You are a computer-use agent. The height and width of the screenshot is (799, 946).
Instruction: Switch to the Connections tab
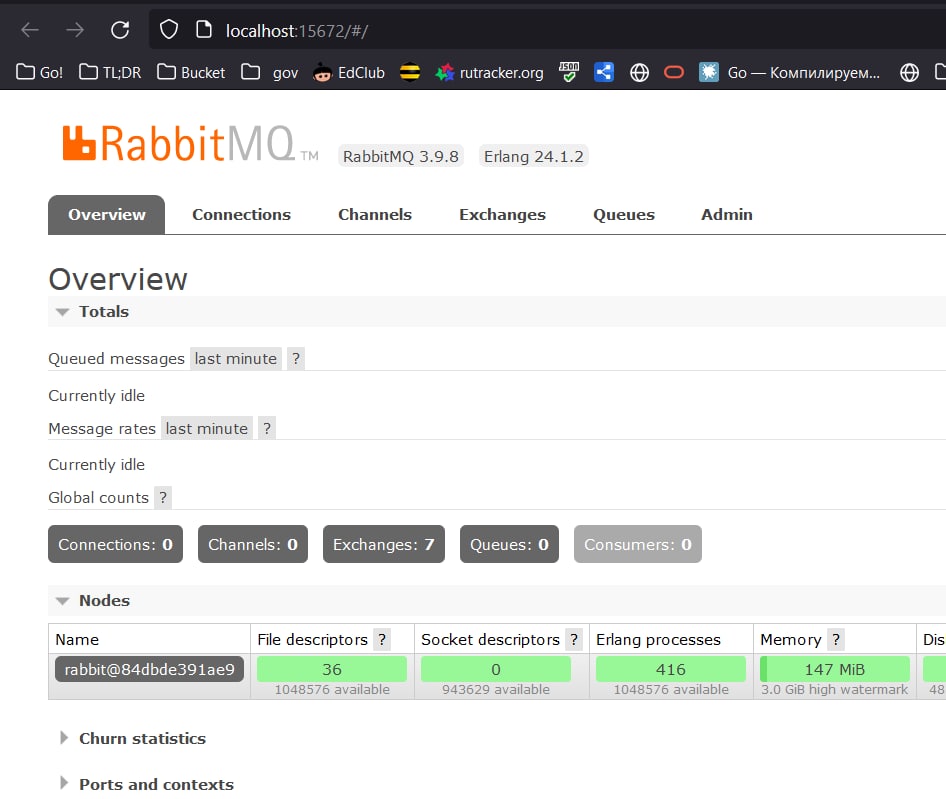point(241,214)
